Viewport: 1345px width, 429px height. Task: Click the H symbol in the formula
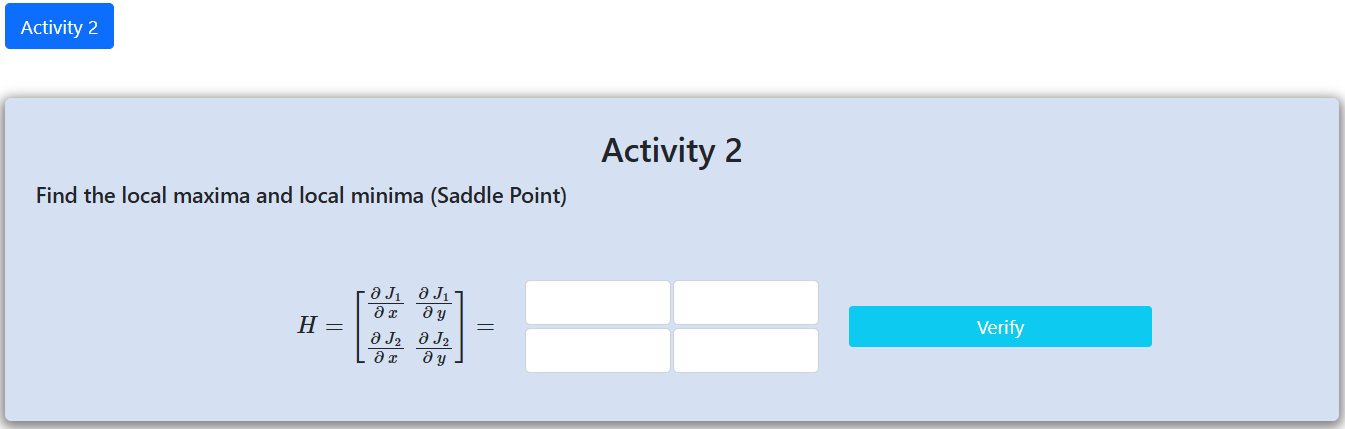307,326
